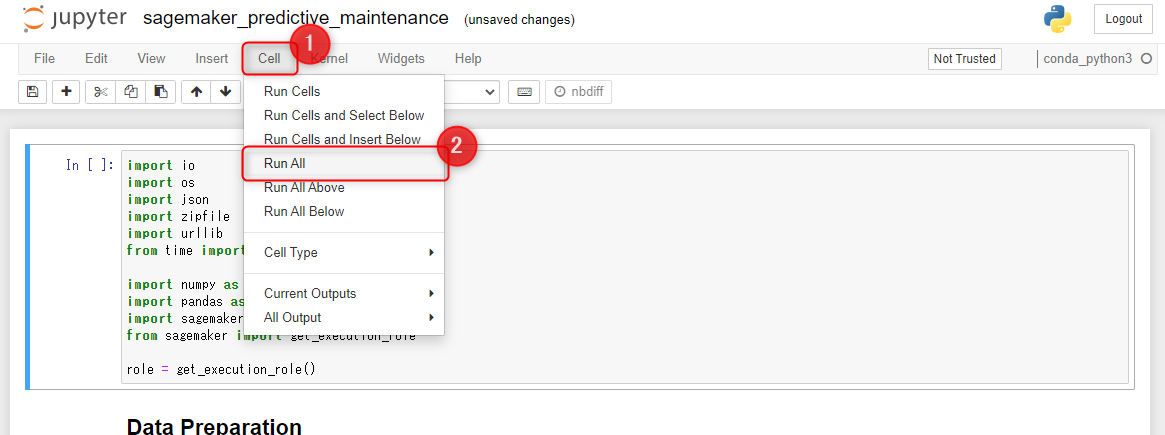This screenshot has height=435, width=1165.
Task: Click the Logout button
Action: tap(1123, 19)
